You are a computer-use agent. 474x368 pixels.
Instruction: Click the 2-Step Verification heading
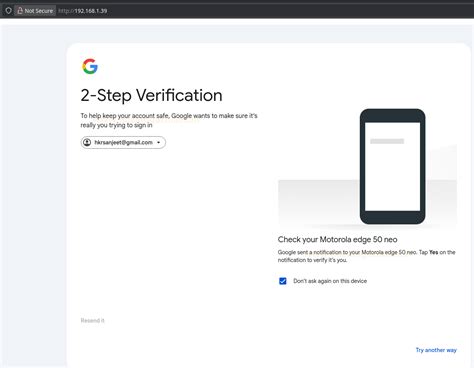(151, 95)
